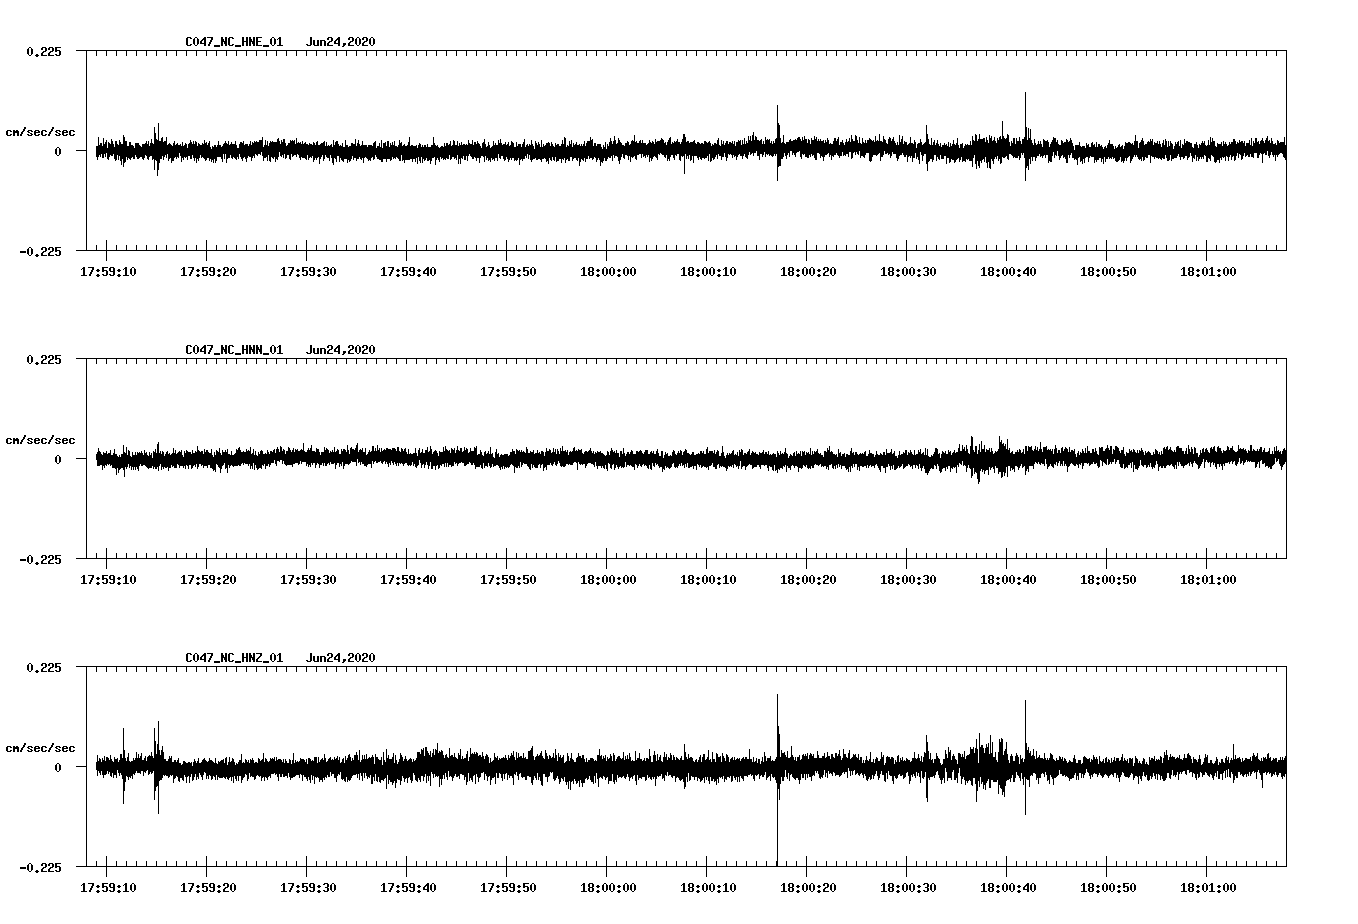The width and height of the screenshot is (1358, 924).
Task: Click 18:00:20 time label on HNE plot
Action: pyautogui.click(x=808, y=272)
